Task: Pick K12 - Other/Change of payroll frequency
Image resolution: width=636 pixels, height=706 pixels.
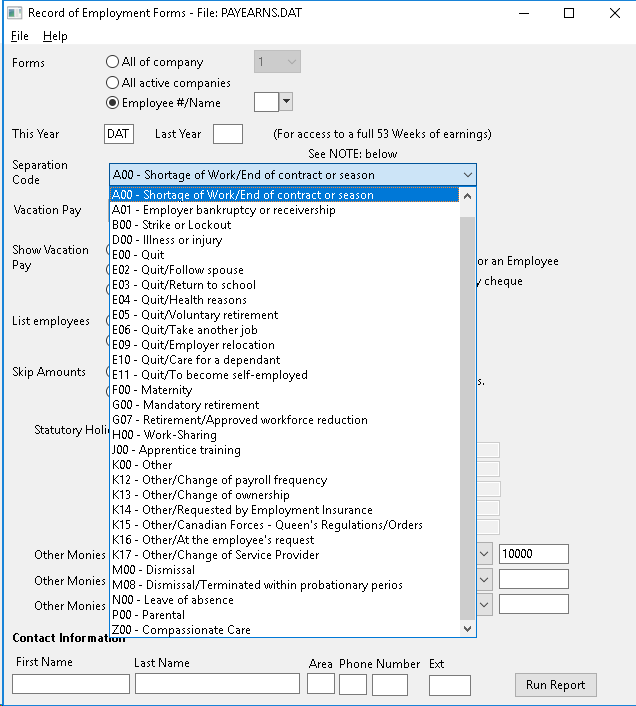Action: pos(284,480)
